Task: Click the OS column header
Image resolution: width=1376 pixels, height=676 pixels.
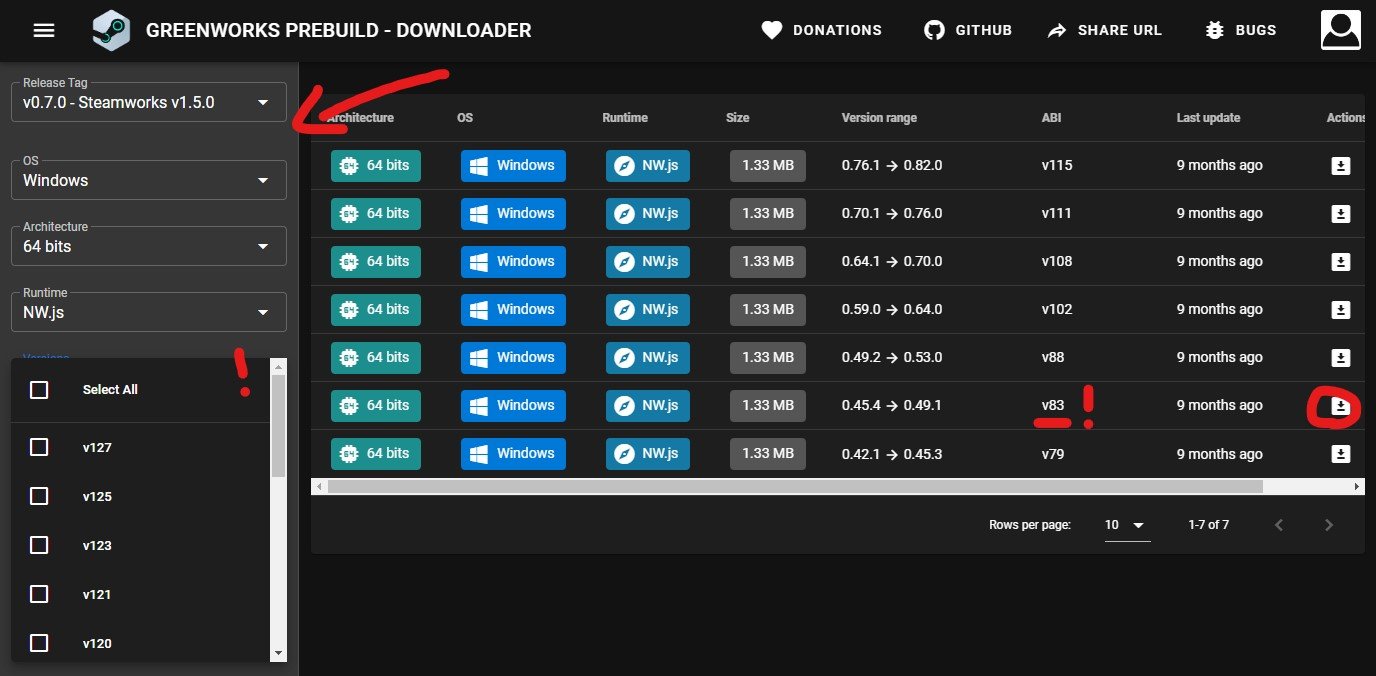Action: tap(465, 118)
